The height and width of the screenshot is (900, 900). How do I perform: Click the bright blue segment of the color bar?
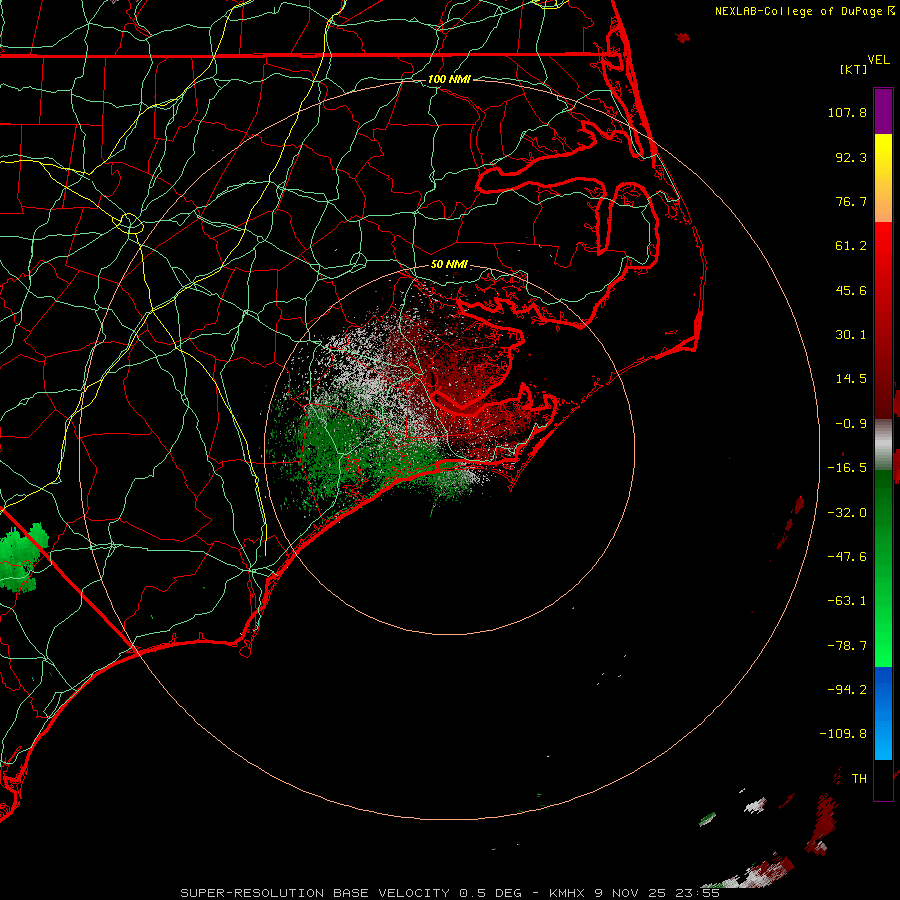click(883, 713)
